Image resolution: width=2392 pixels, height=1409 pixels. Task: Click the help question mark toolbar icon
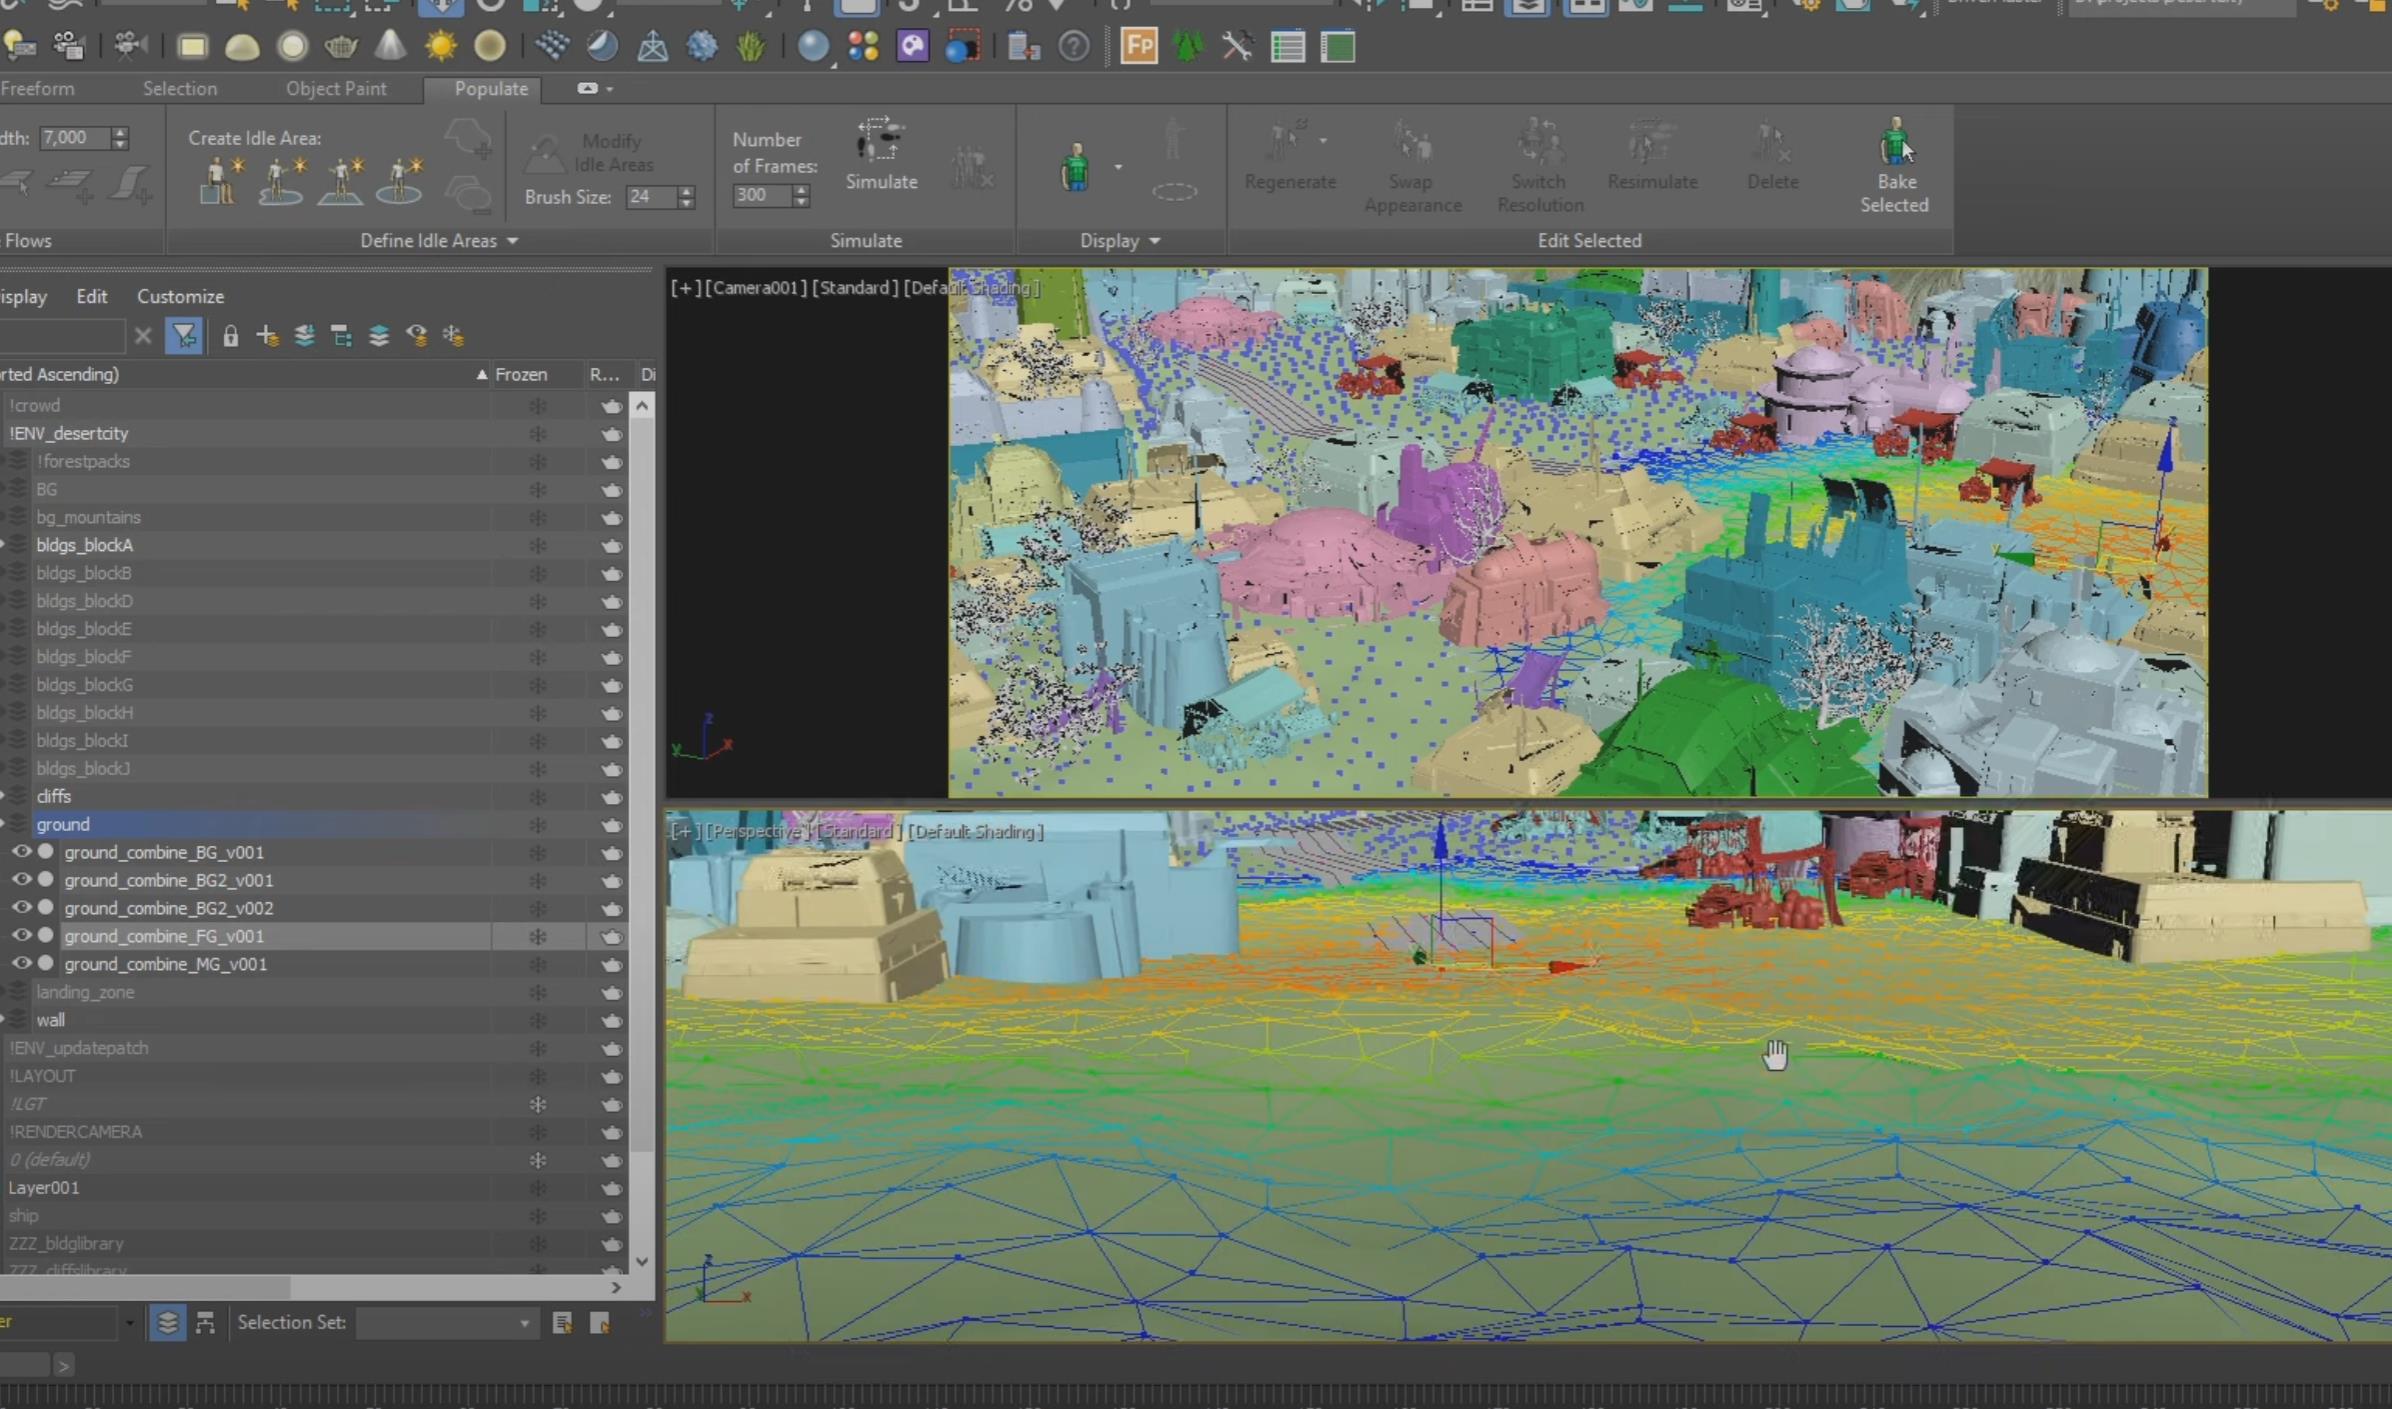(x=1074, y=46)
